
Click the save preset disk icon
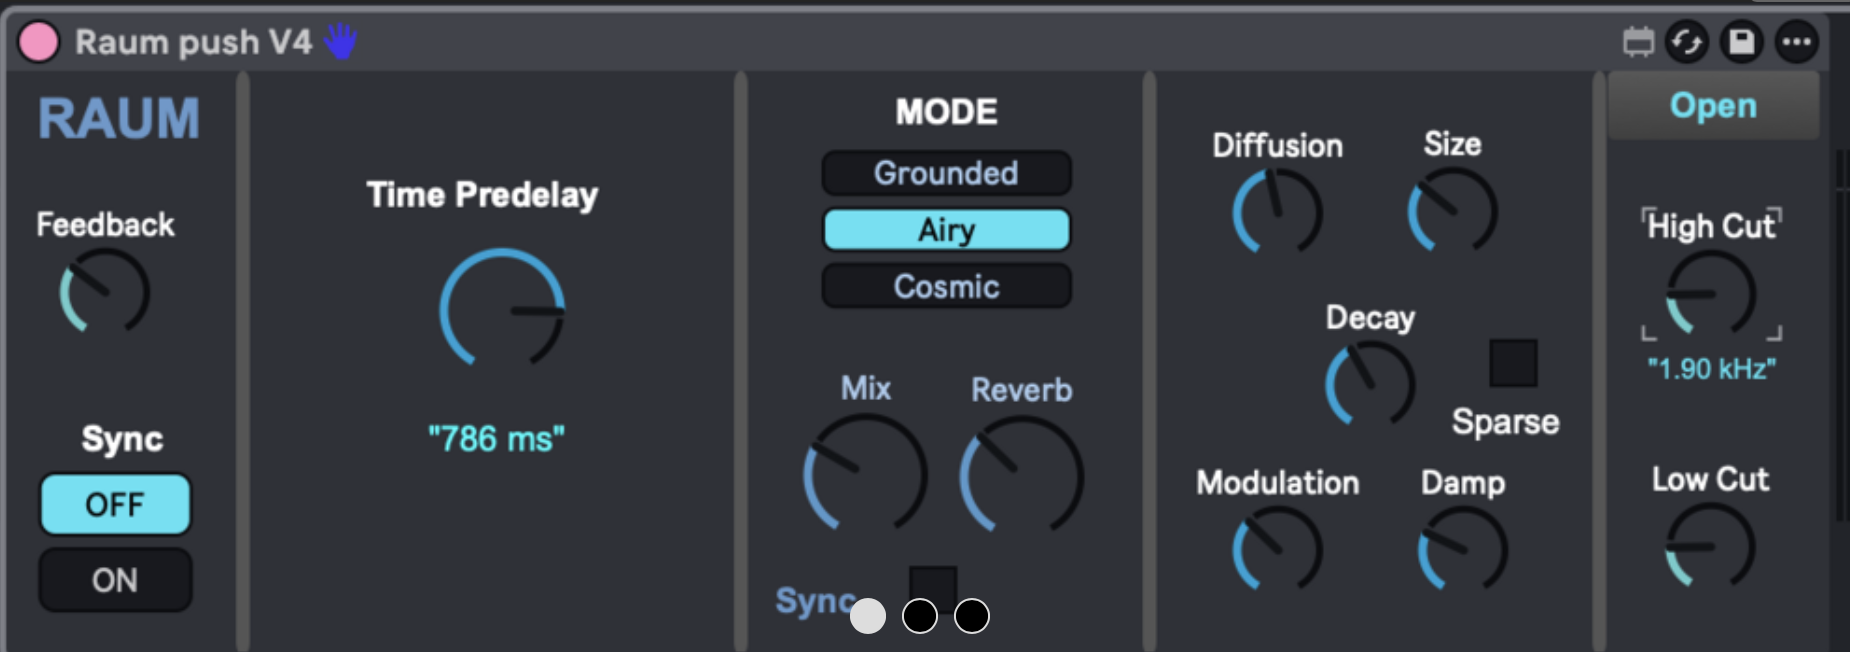1741,42
